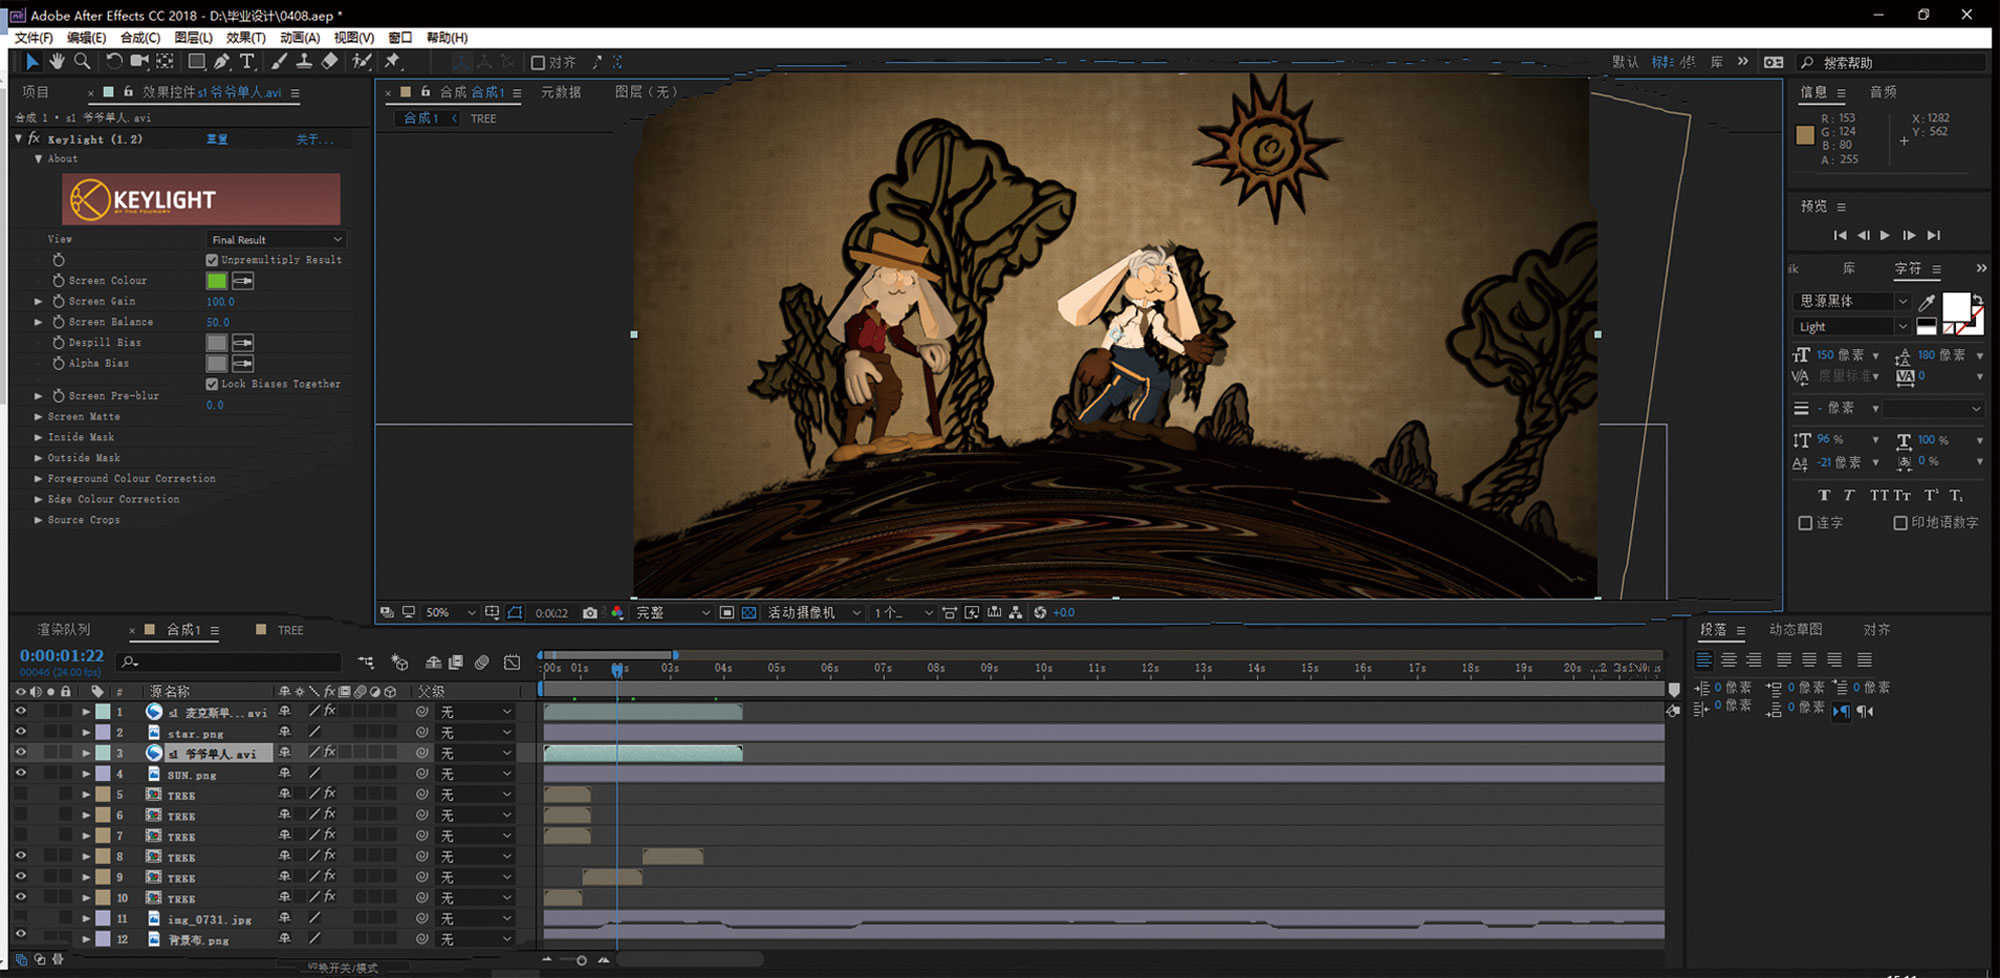This screenshot has height=978, width=2000.
Task: Select the Pen tool
Action: point(222,62)
